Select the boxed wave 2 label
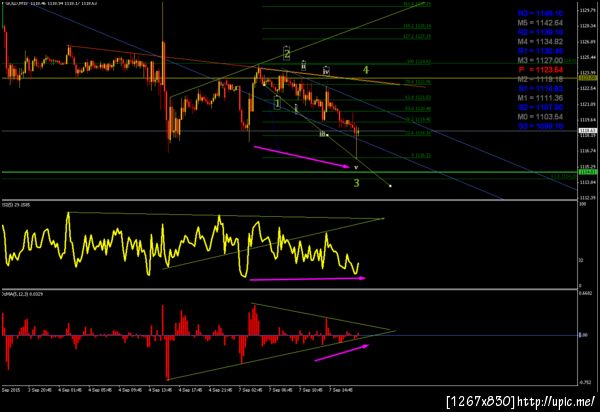Screen dimensions: 600x412 [287, 53]
